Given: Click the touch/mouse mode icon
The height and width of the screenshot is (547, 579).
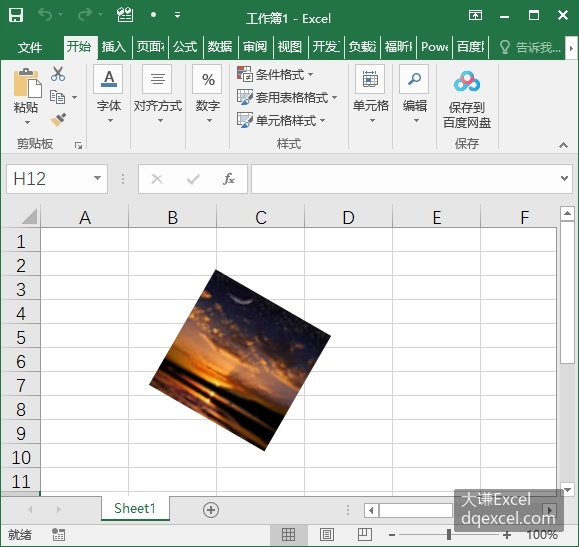Looking at the screenshot, I should (125, 15).
